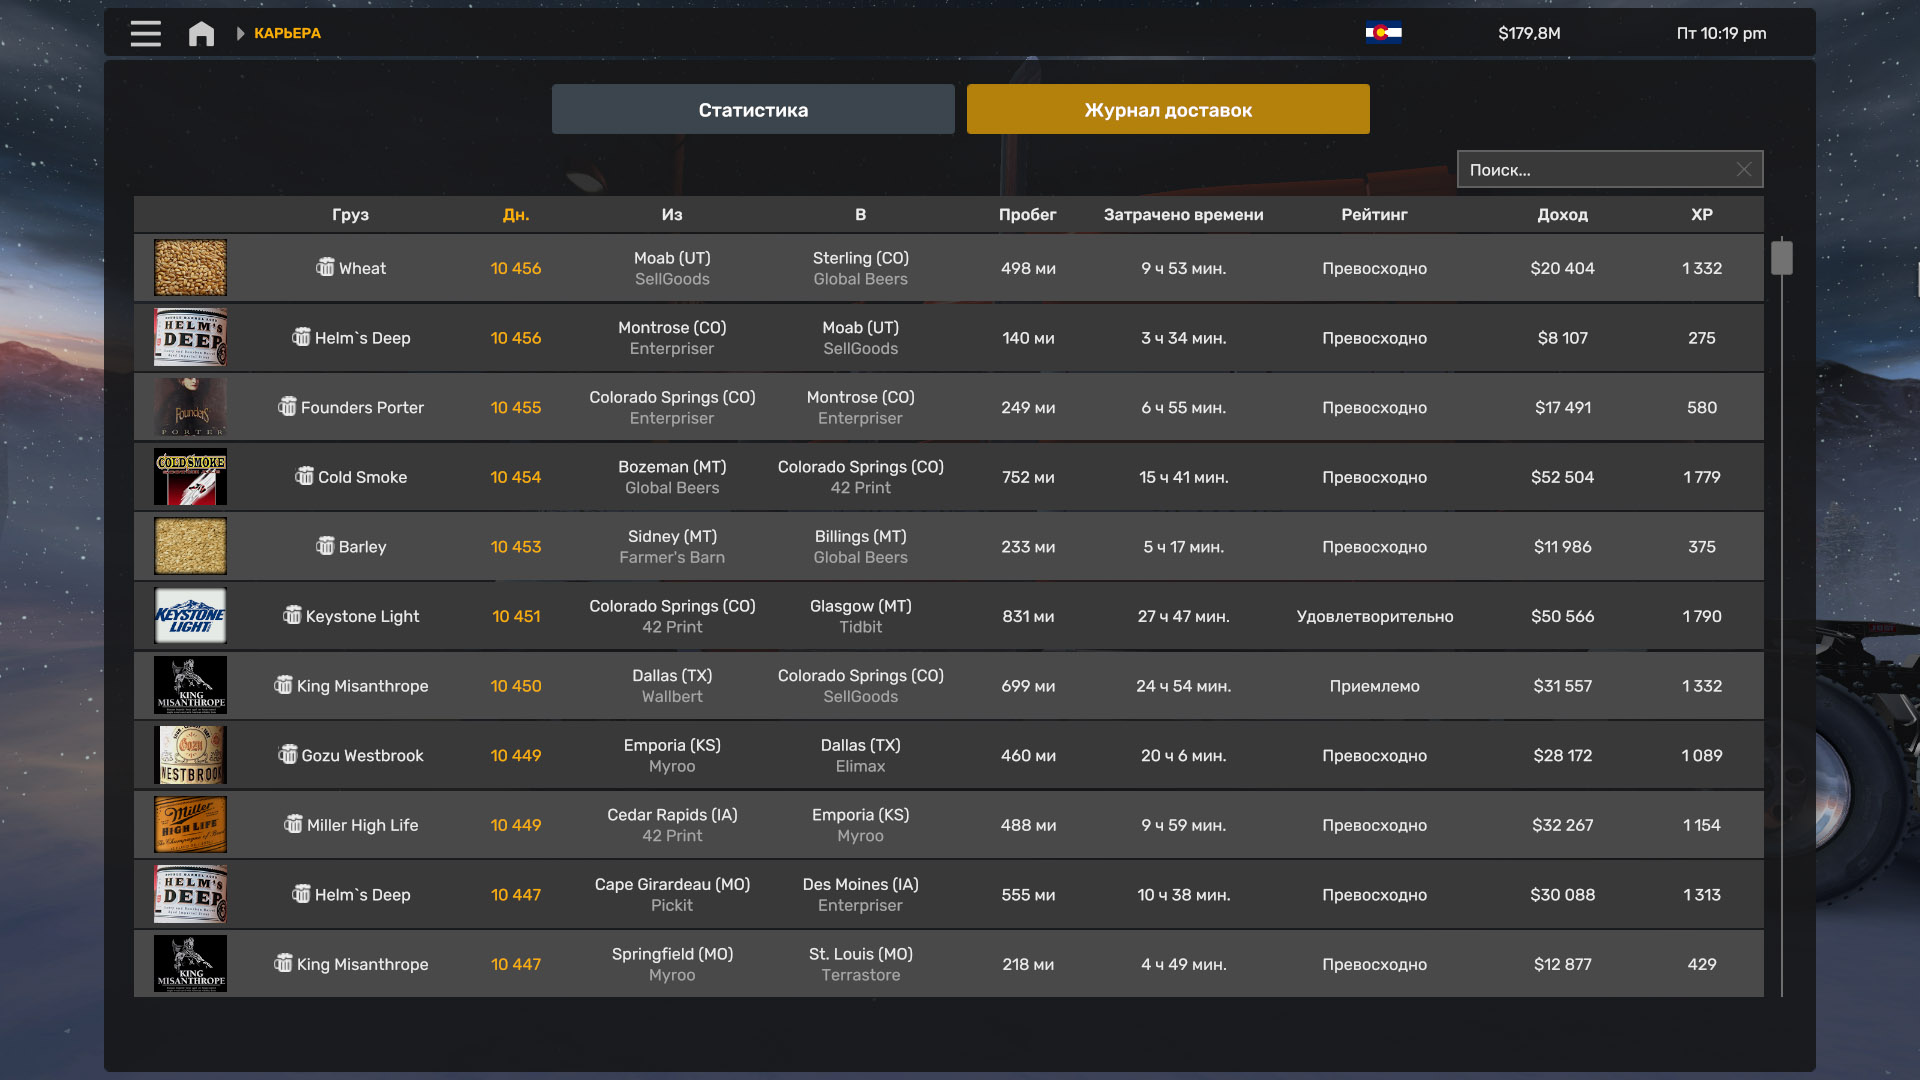Sort by the Доход column header
This screenshot has height=1080, width=1920.
coord(1562,215)
